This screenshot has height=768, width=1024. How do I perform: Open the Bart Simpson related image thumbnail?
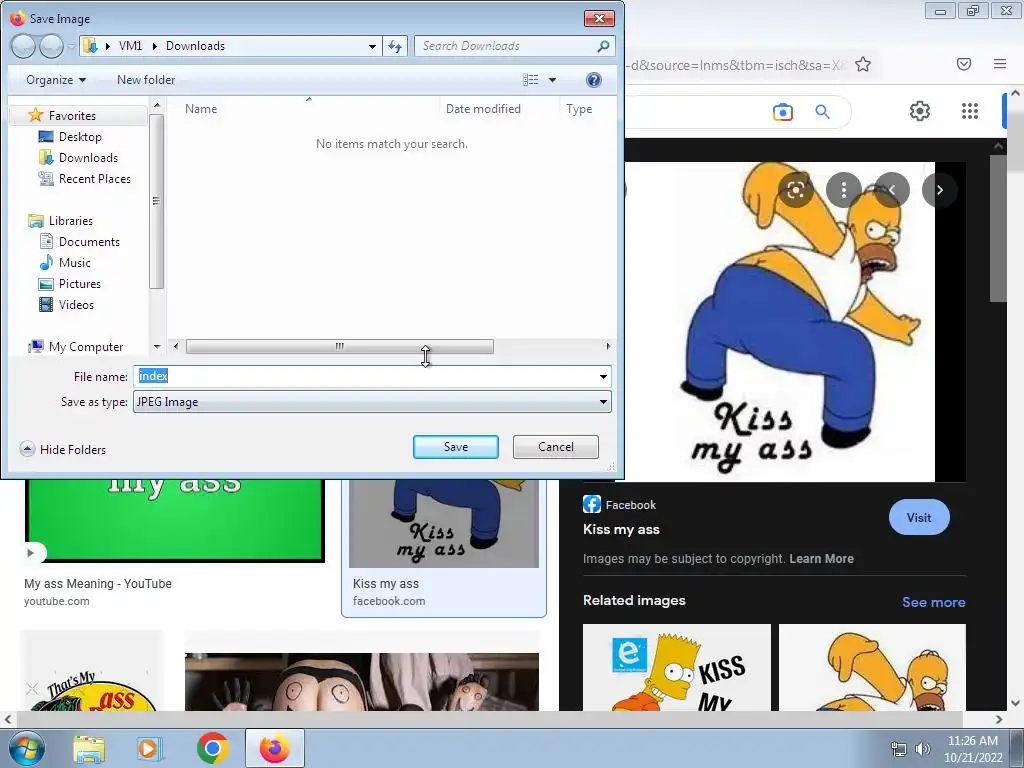(677, 667)
